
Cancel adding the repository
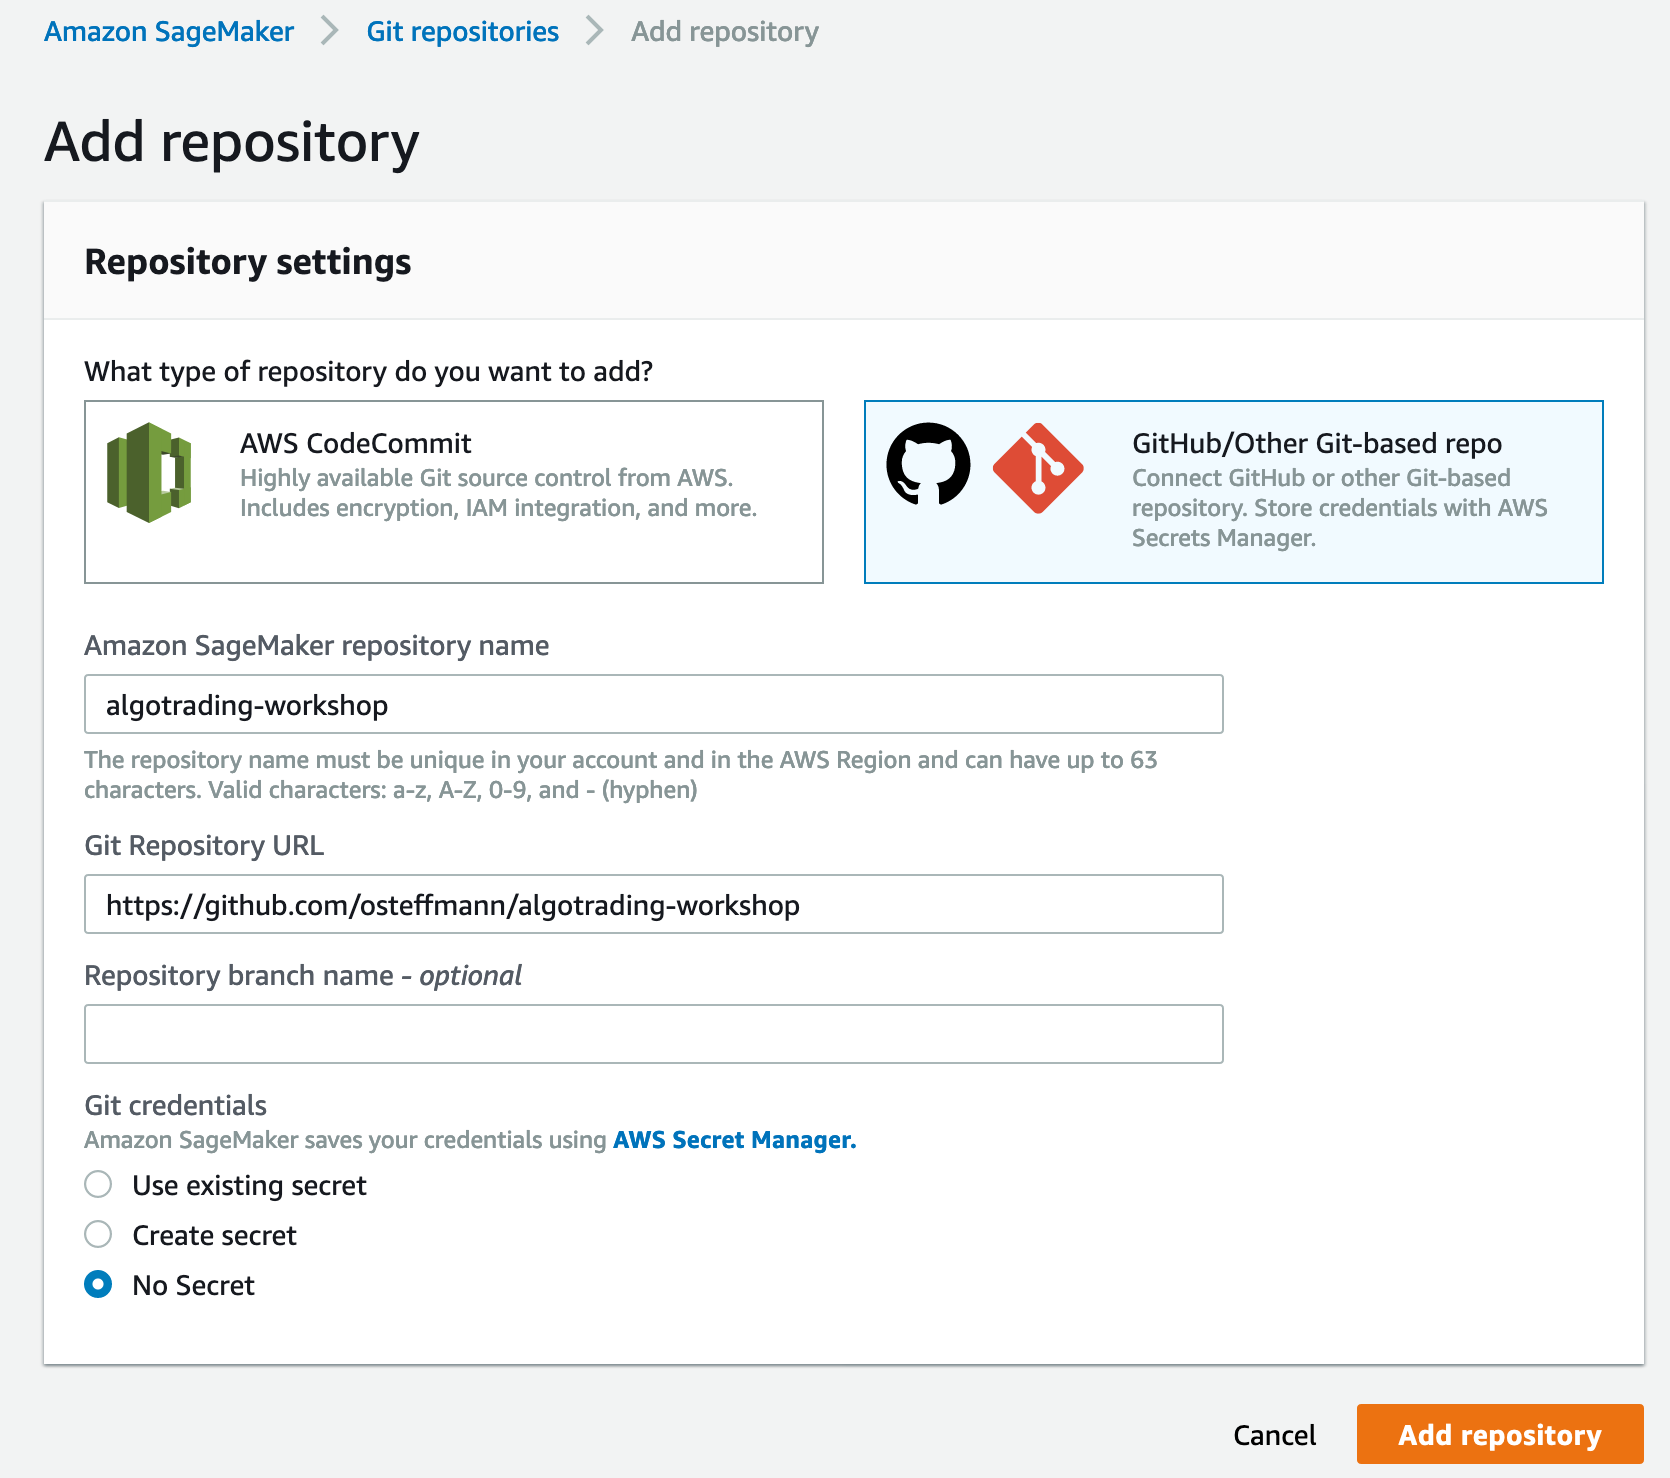pos(1274,1435)
